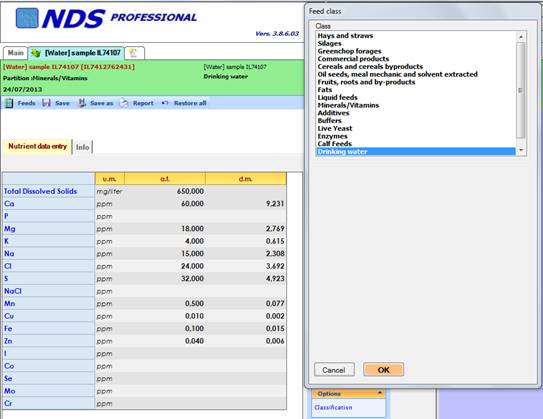543x419 pixels.
Task: Click the Ca a.f. value 60,000
Action: coord(193,204)
